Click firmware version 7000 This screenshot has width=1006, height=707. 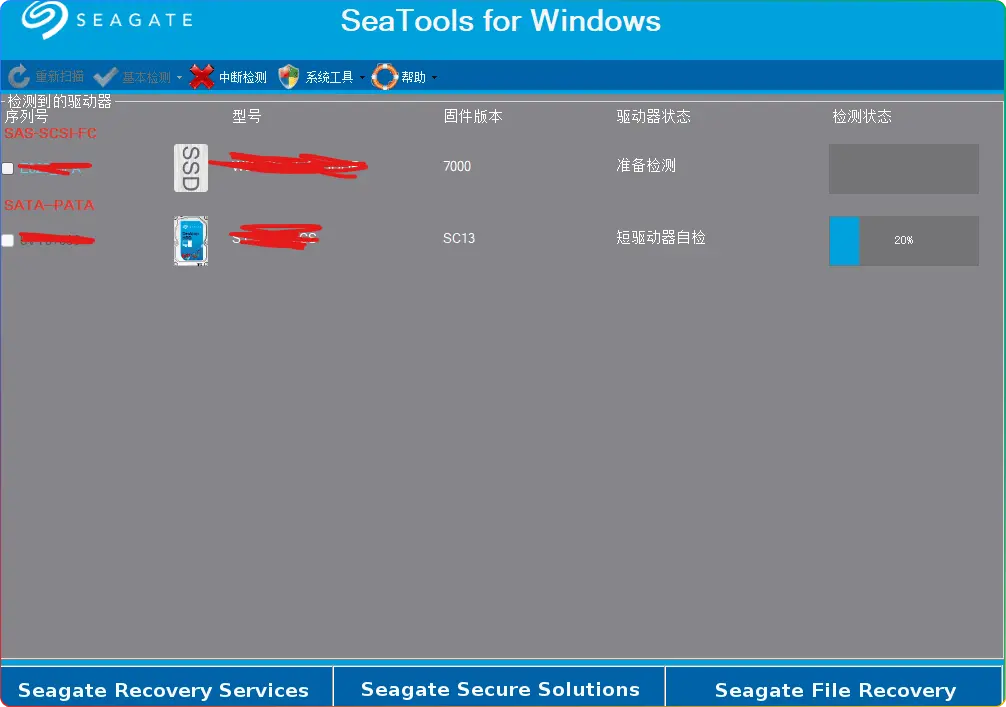[457, 166]
